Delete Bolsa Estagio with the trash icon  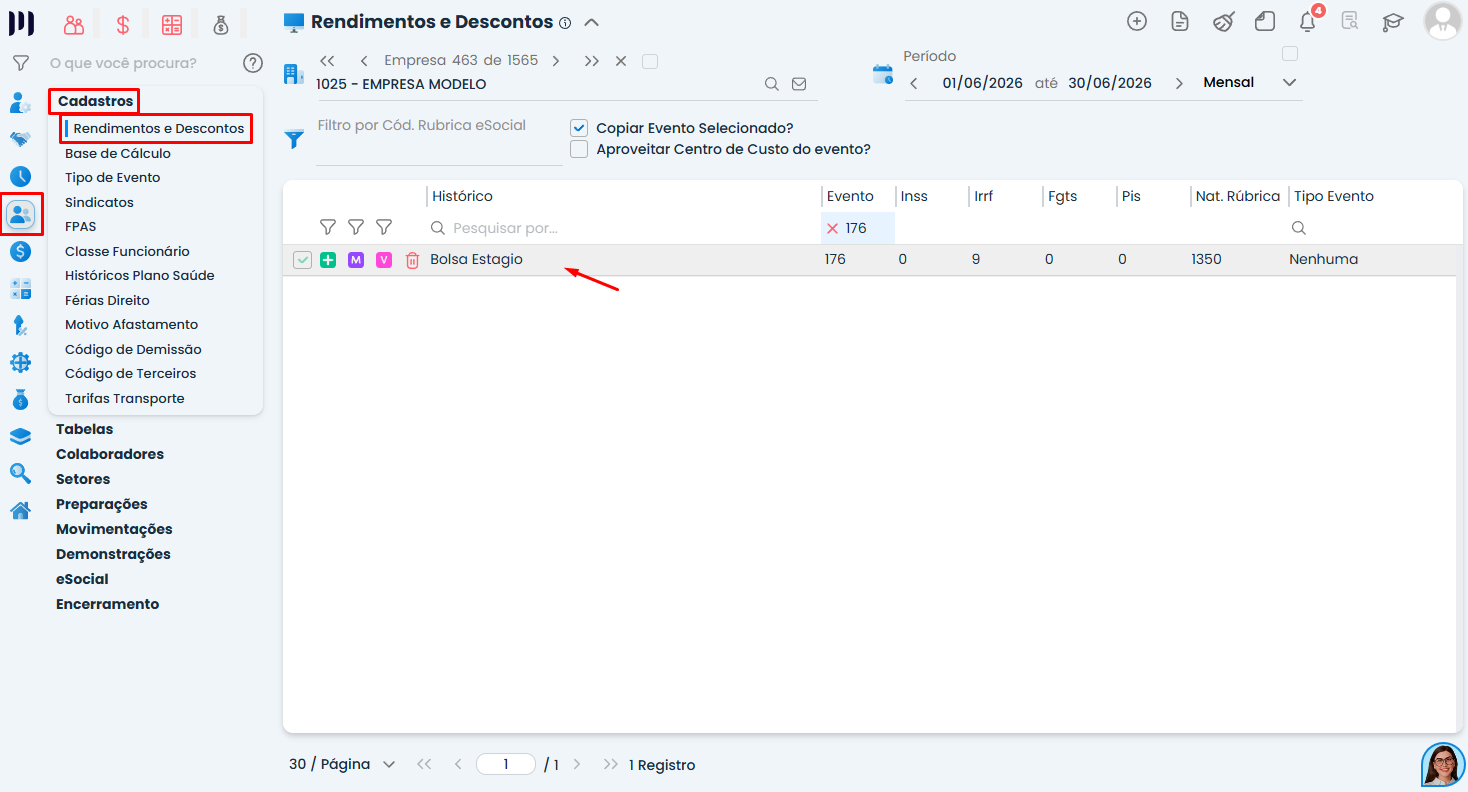[x=412, y=260]
